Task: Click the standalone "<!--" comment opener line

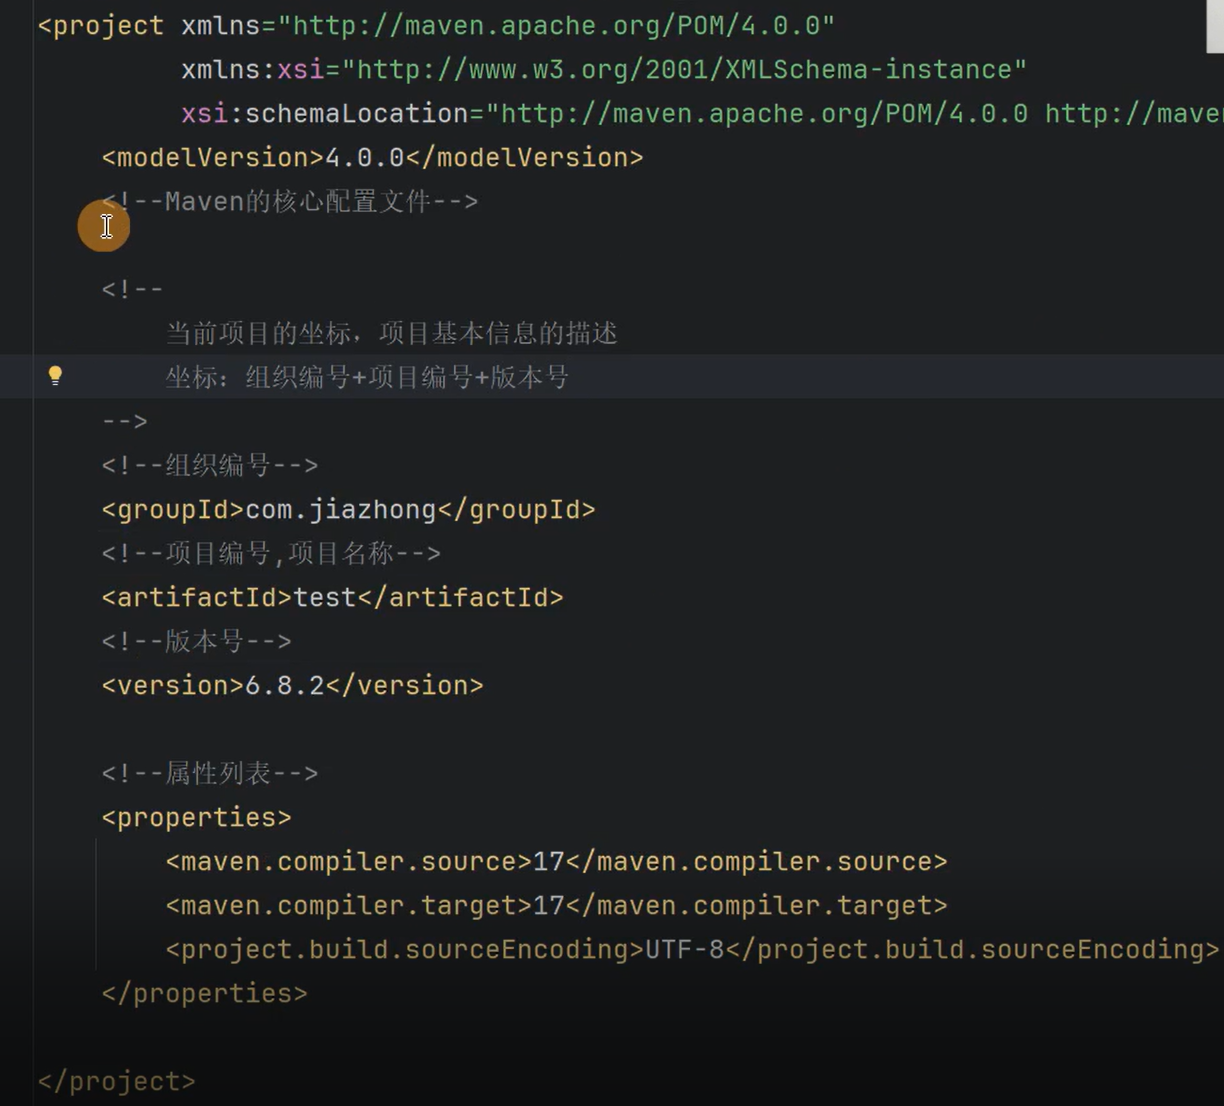Action: click(132, 289)
